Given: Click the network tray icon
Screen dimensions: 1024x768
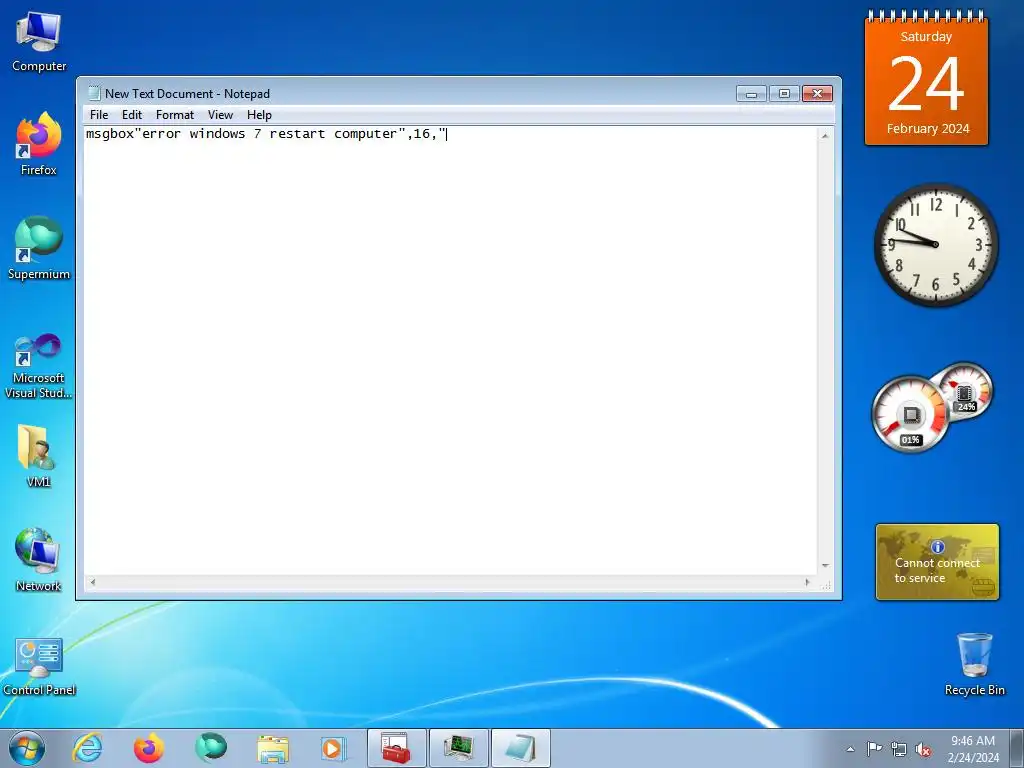Looking at the screenshot, I should point(899,749).
